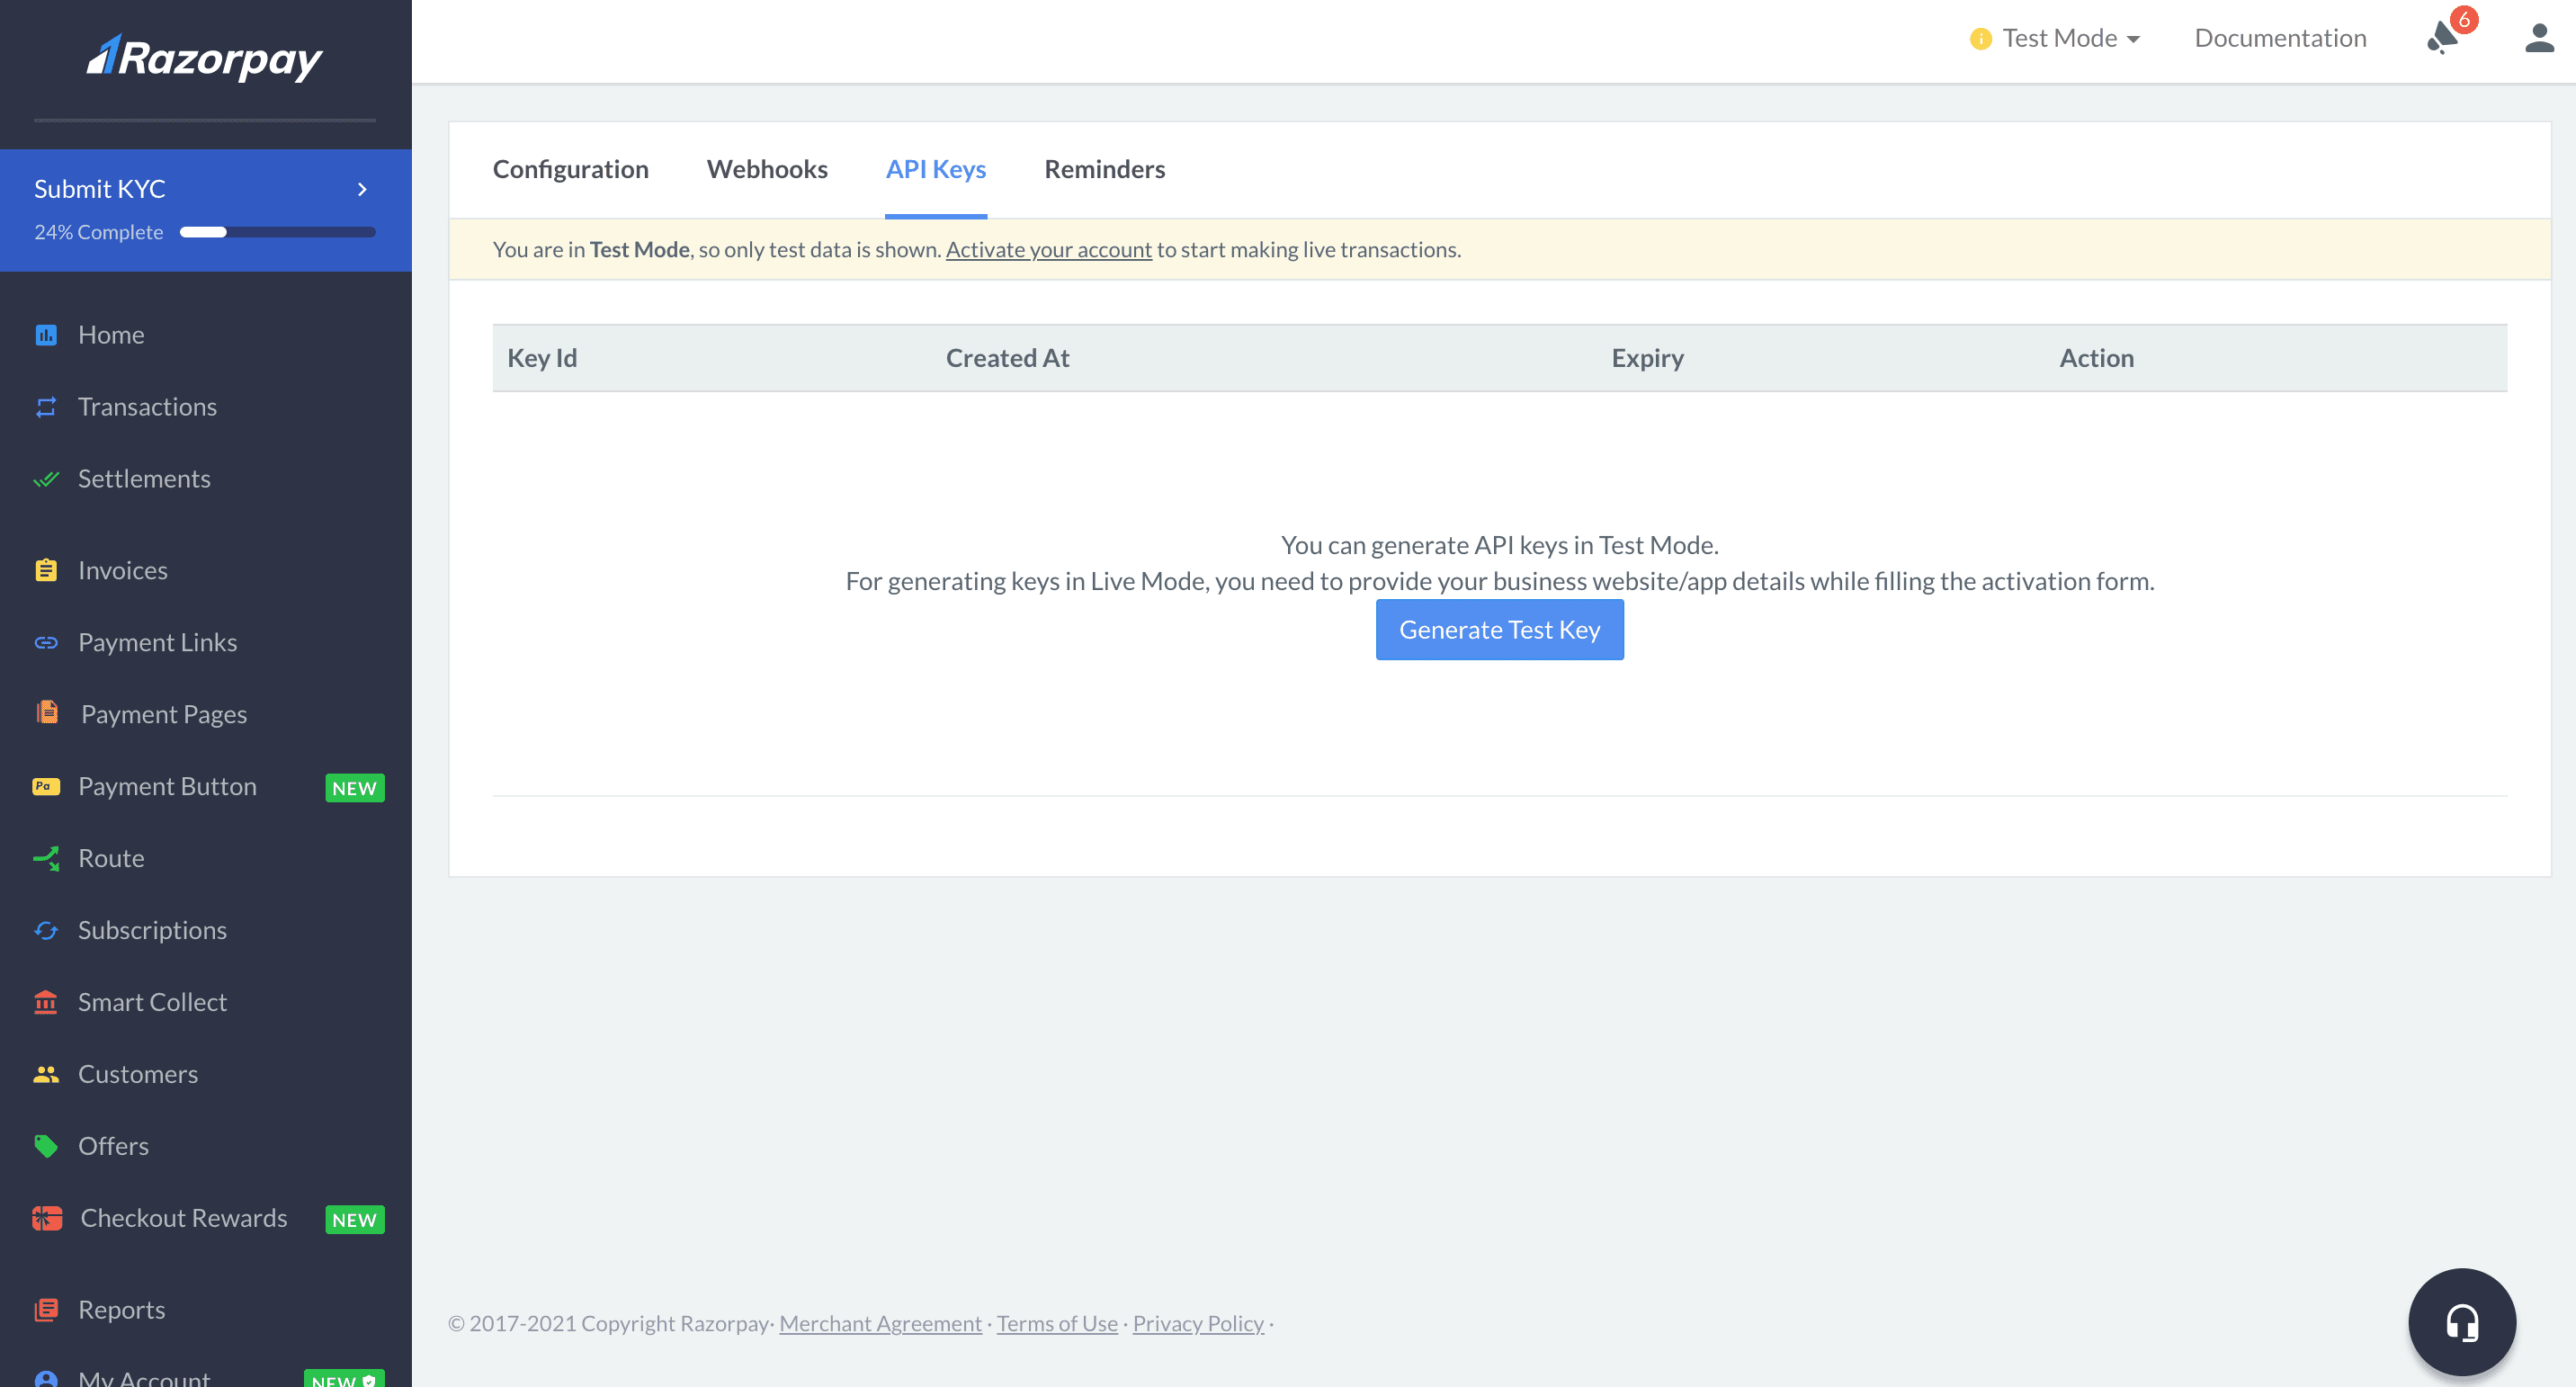This screenshot has height=1387, width=2576.
Task: Click the Offers tag icon
Action: click(46, 1146)
